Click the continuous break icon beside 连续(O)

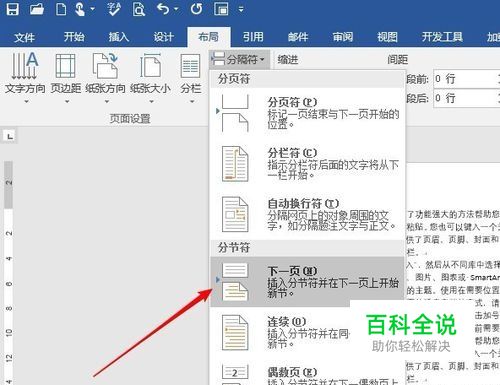(235, 332)
